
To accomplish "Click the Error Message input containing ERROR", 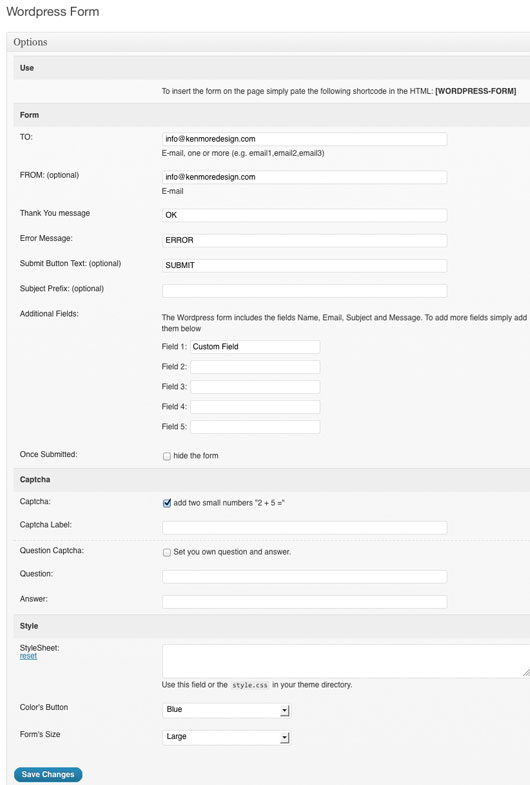I will 304,240.
